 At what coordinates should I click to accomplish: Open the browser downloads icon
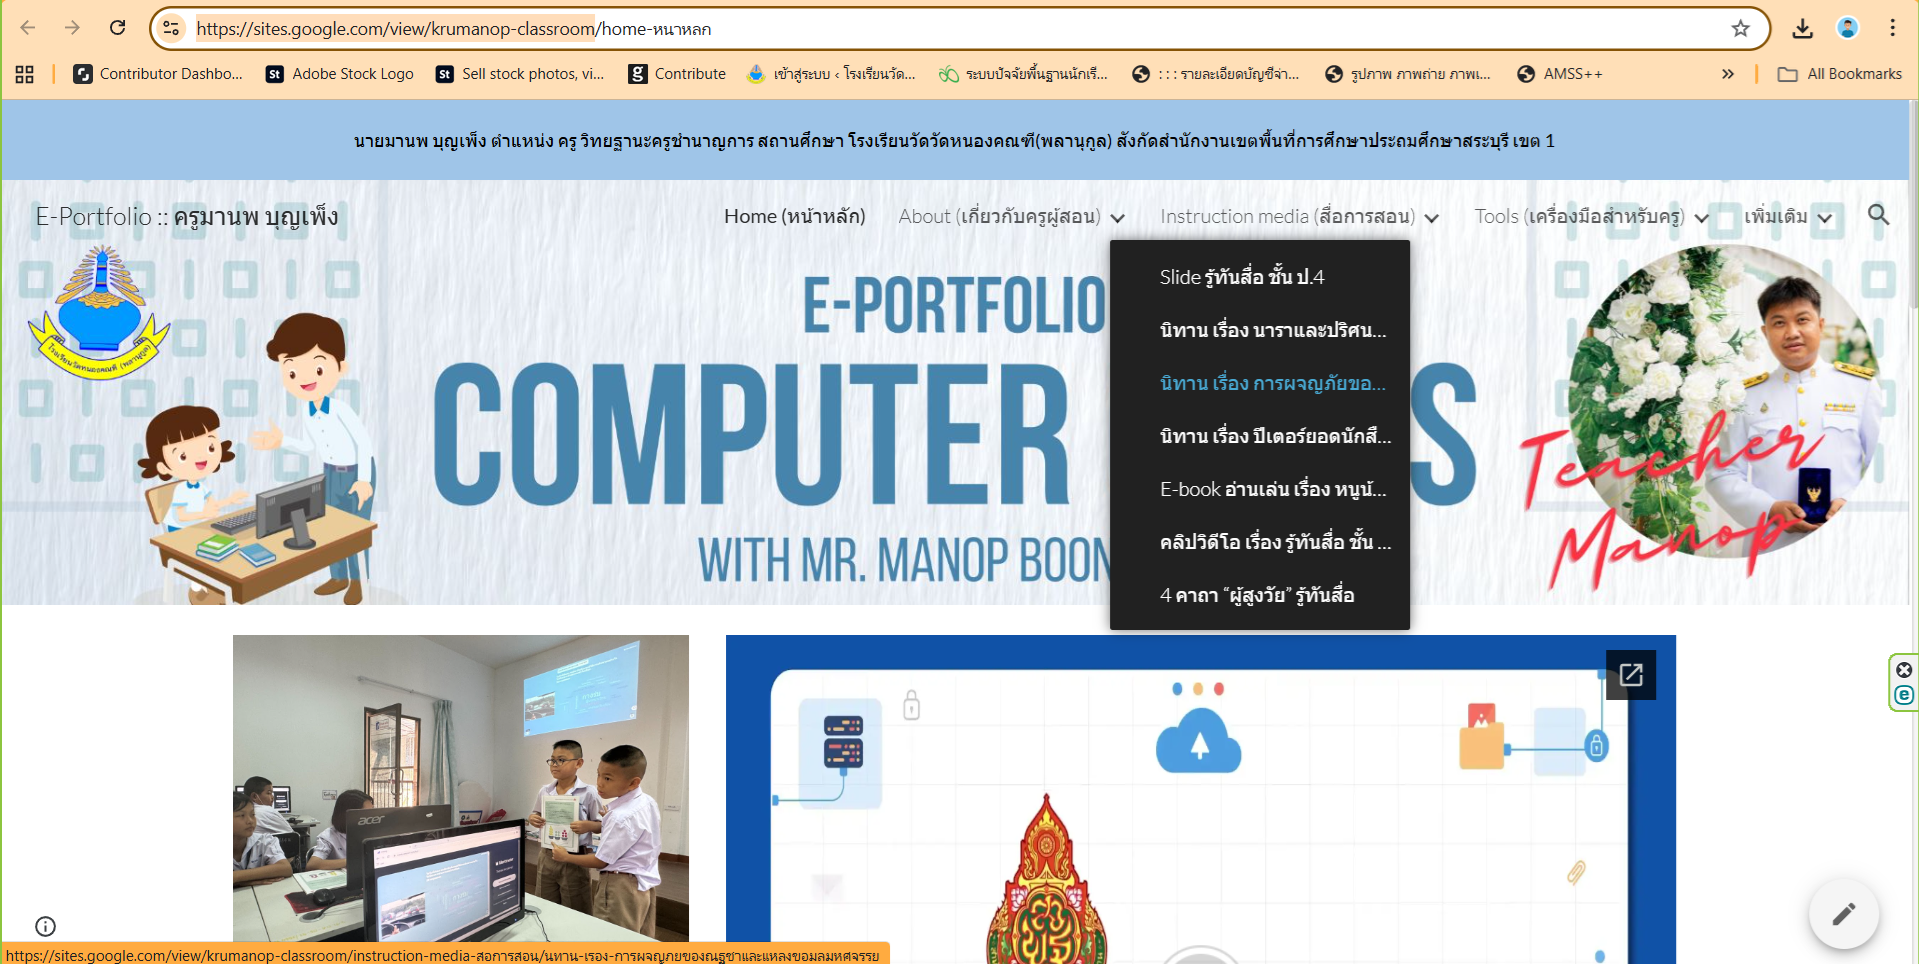click(x=1802, y=29)
